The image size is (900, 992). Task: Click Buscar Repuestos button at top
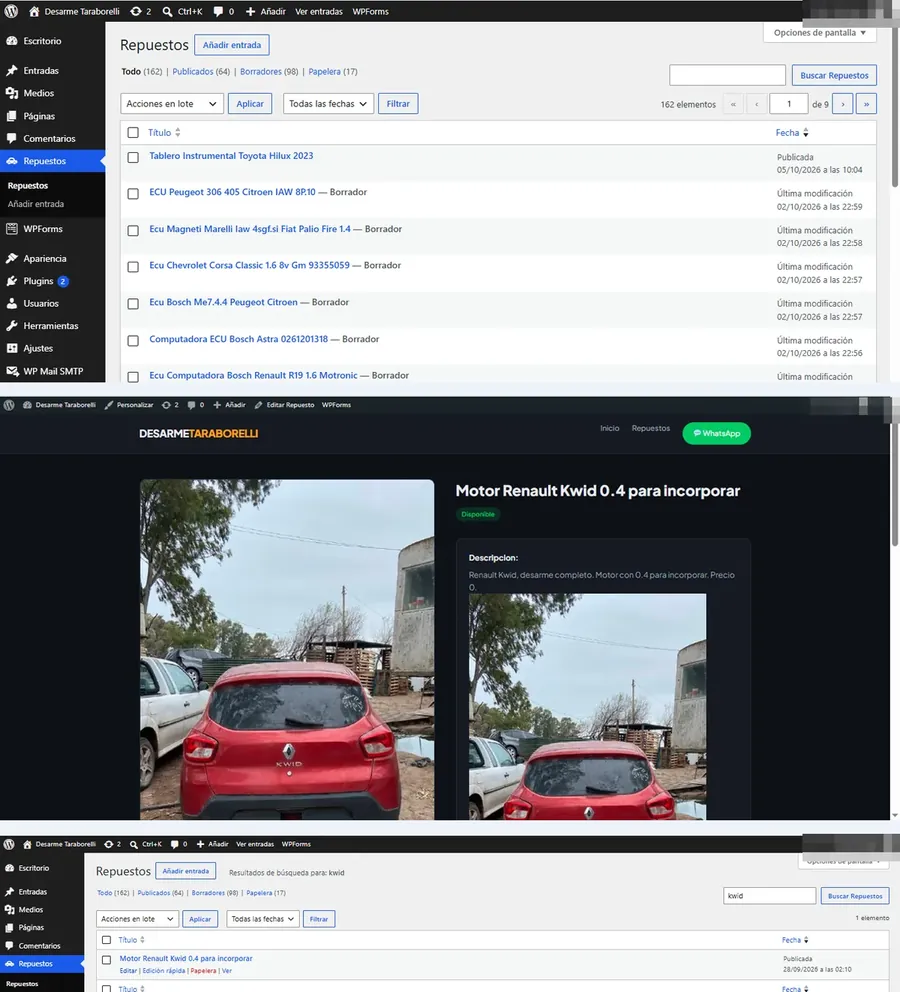[x=834, y=75]
